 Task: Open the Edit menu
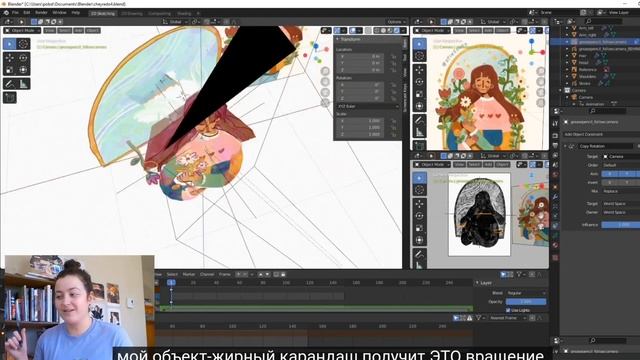click(27, 13)
